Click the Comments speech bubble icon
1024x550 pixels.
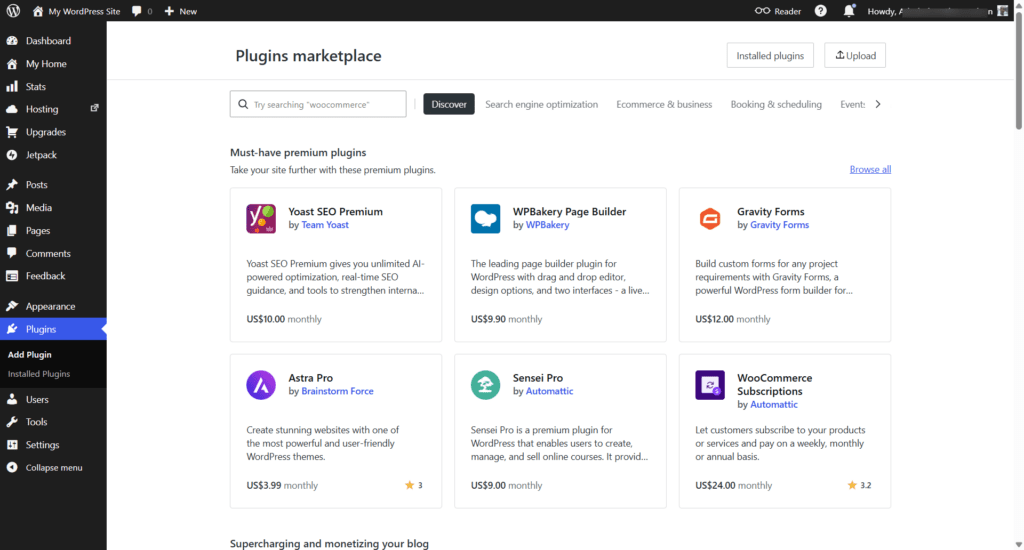click(x=12, y=253)
